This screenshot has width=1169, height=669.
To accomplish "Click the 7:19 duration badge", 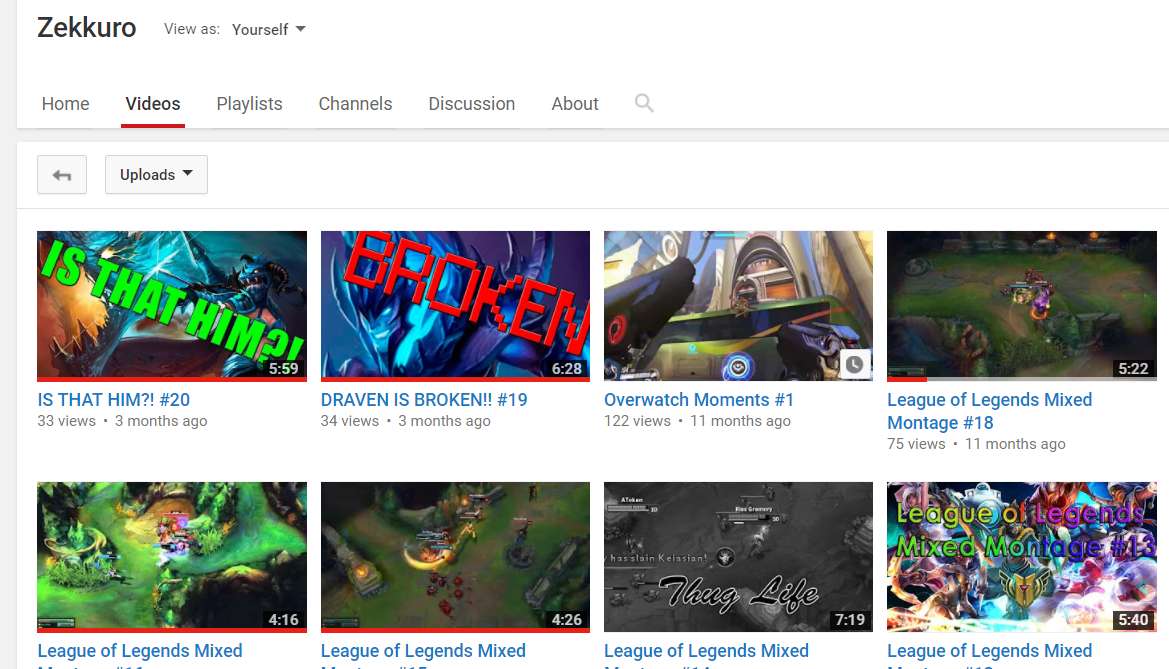I will click(850, 620).
